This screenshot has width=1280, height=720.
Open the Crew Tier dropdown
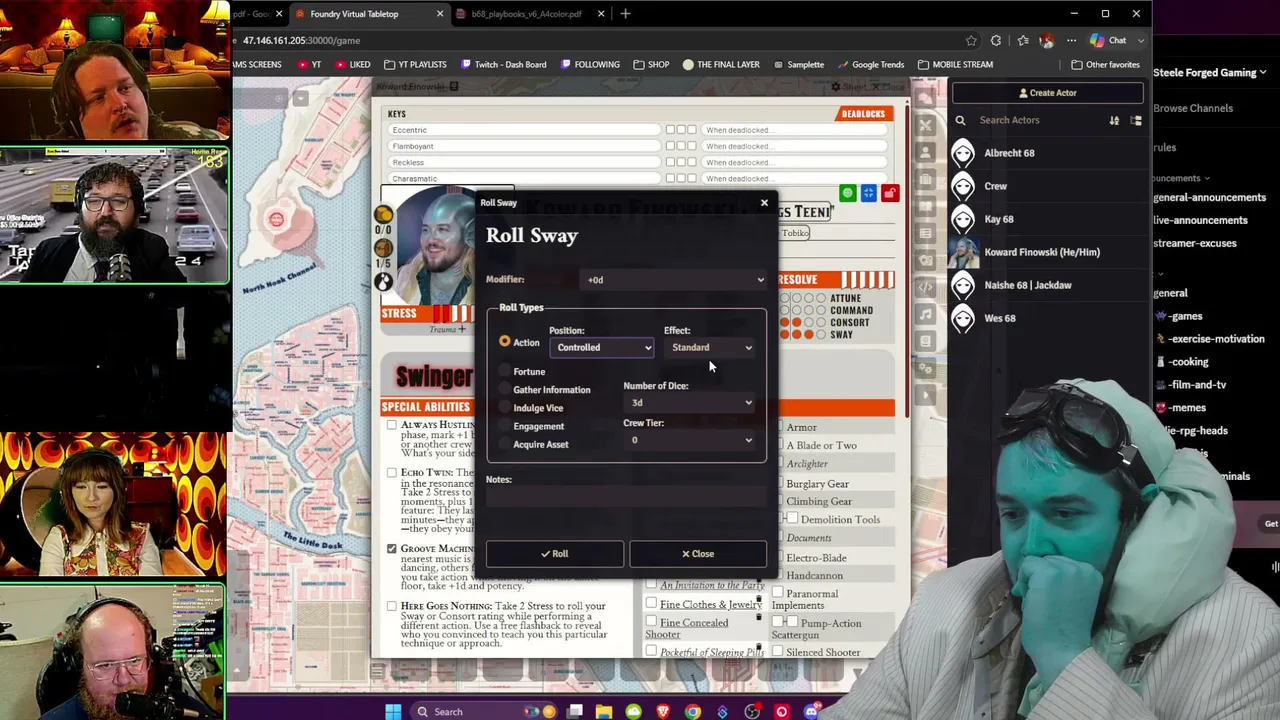point(689,440)
